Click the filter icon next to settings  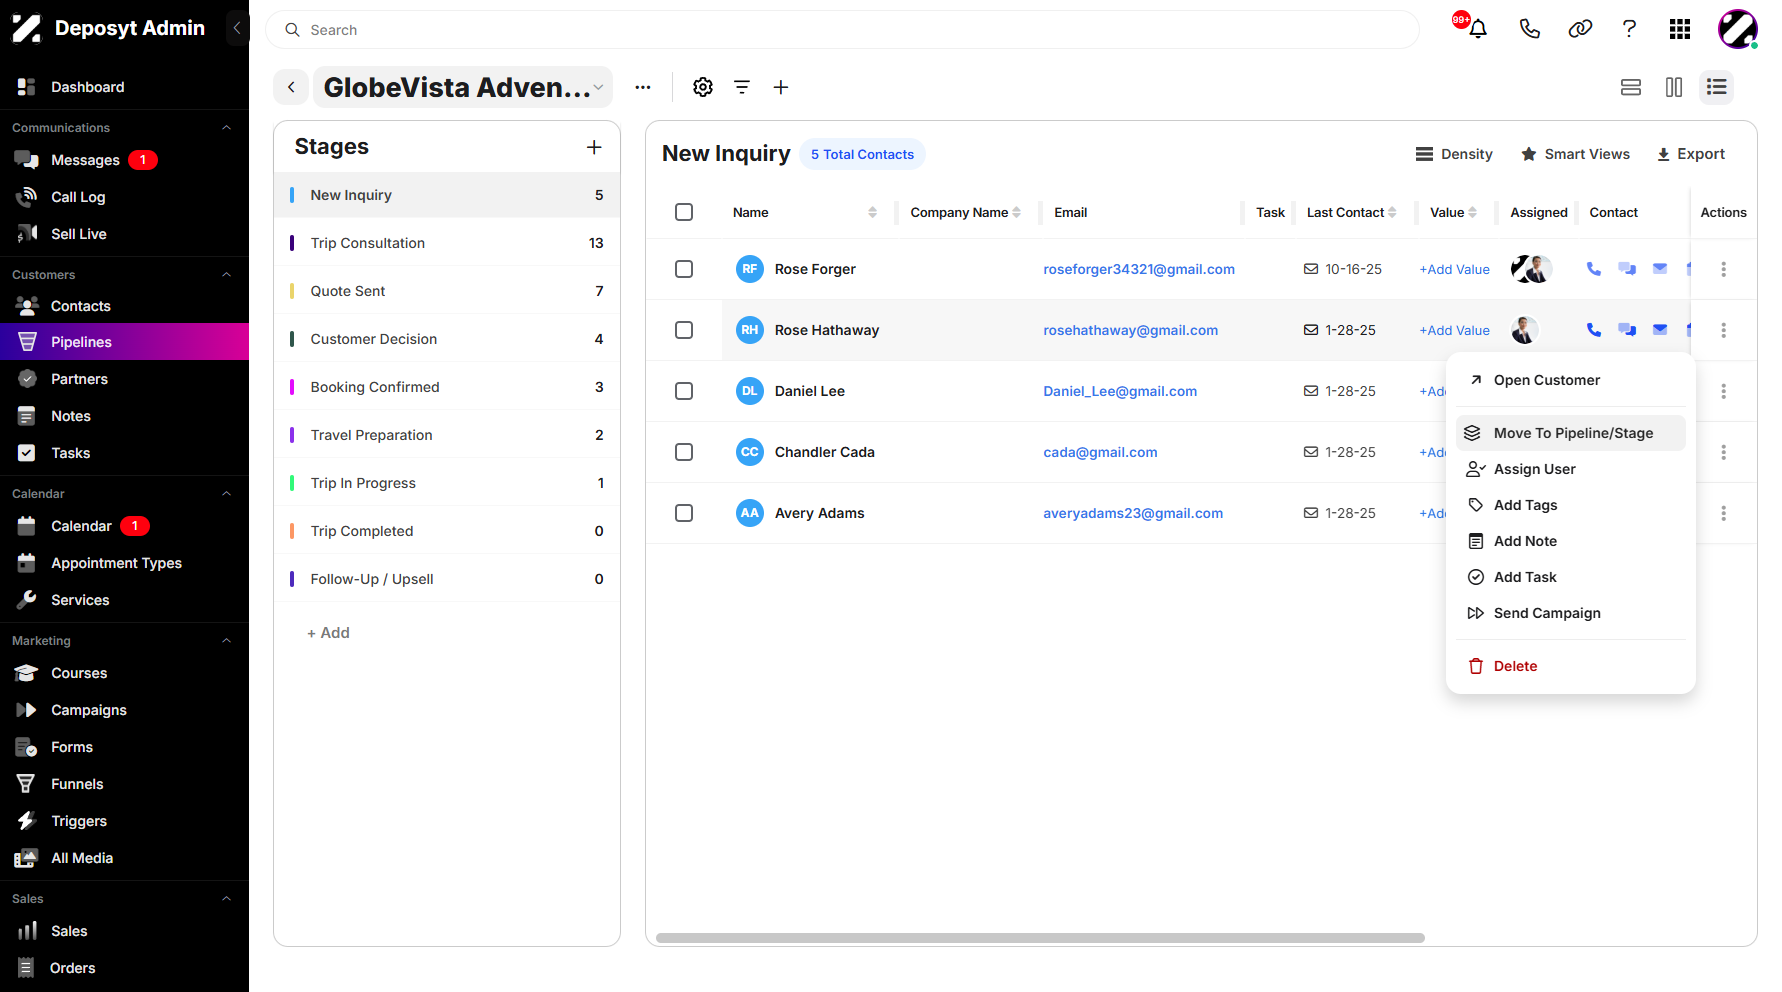742,87
